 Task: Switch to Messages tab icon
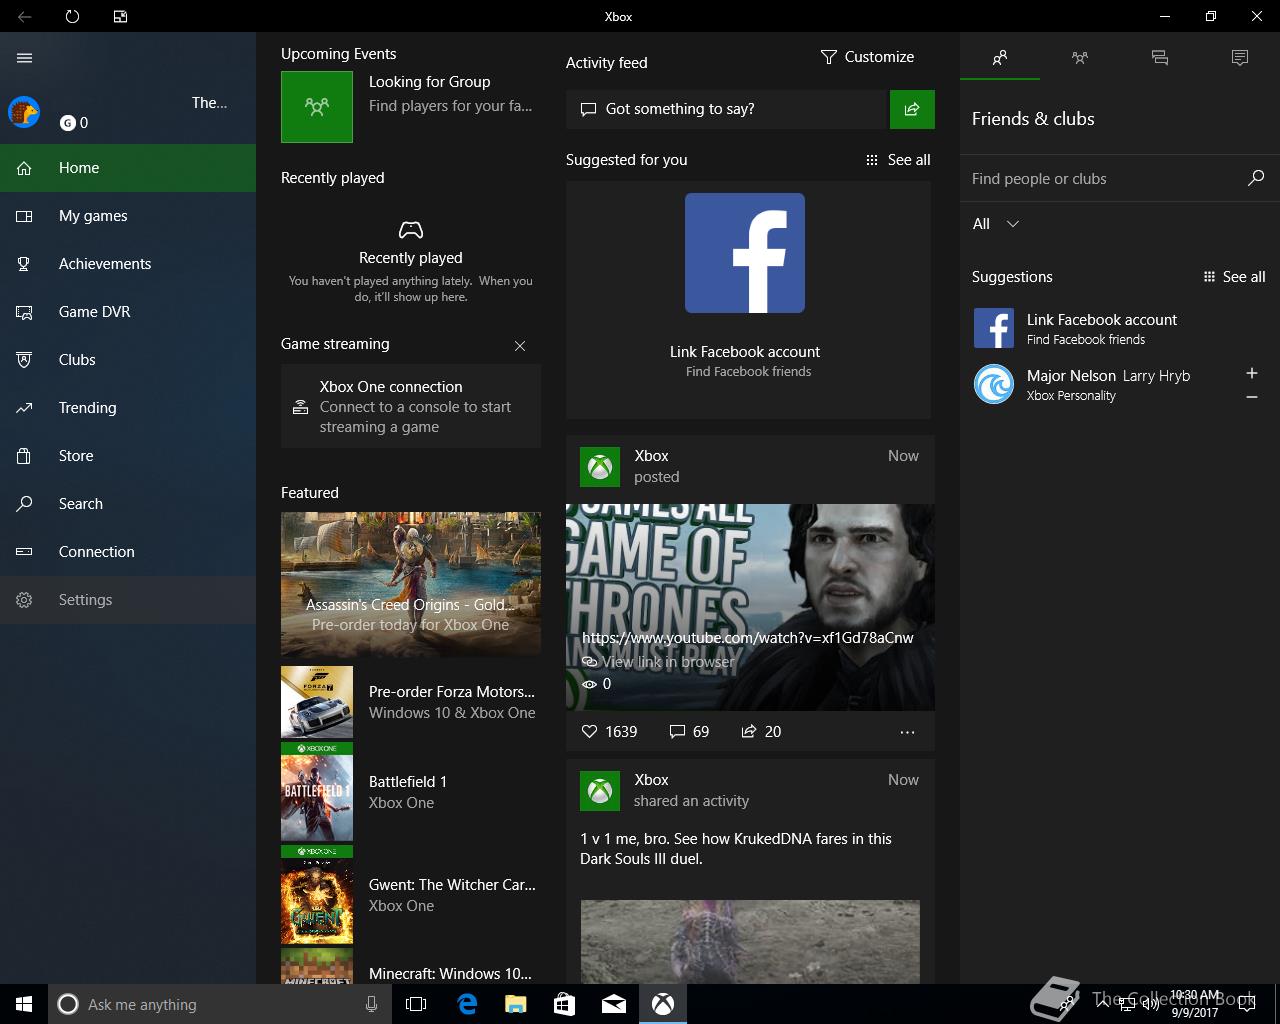1160,58
